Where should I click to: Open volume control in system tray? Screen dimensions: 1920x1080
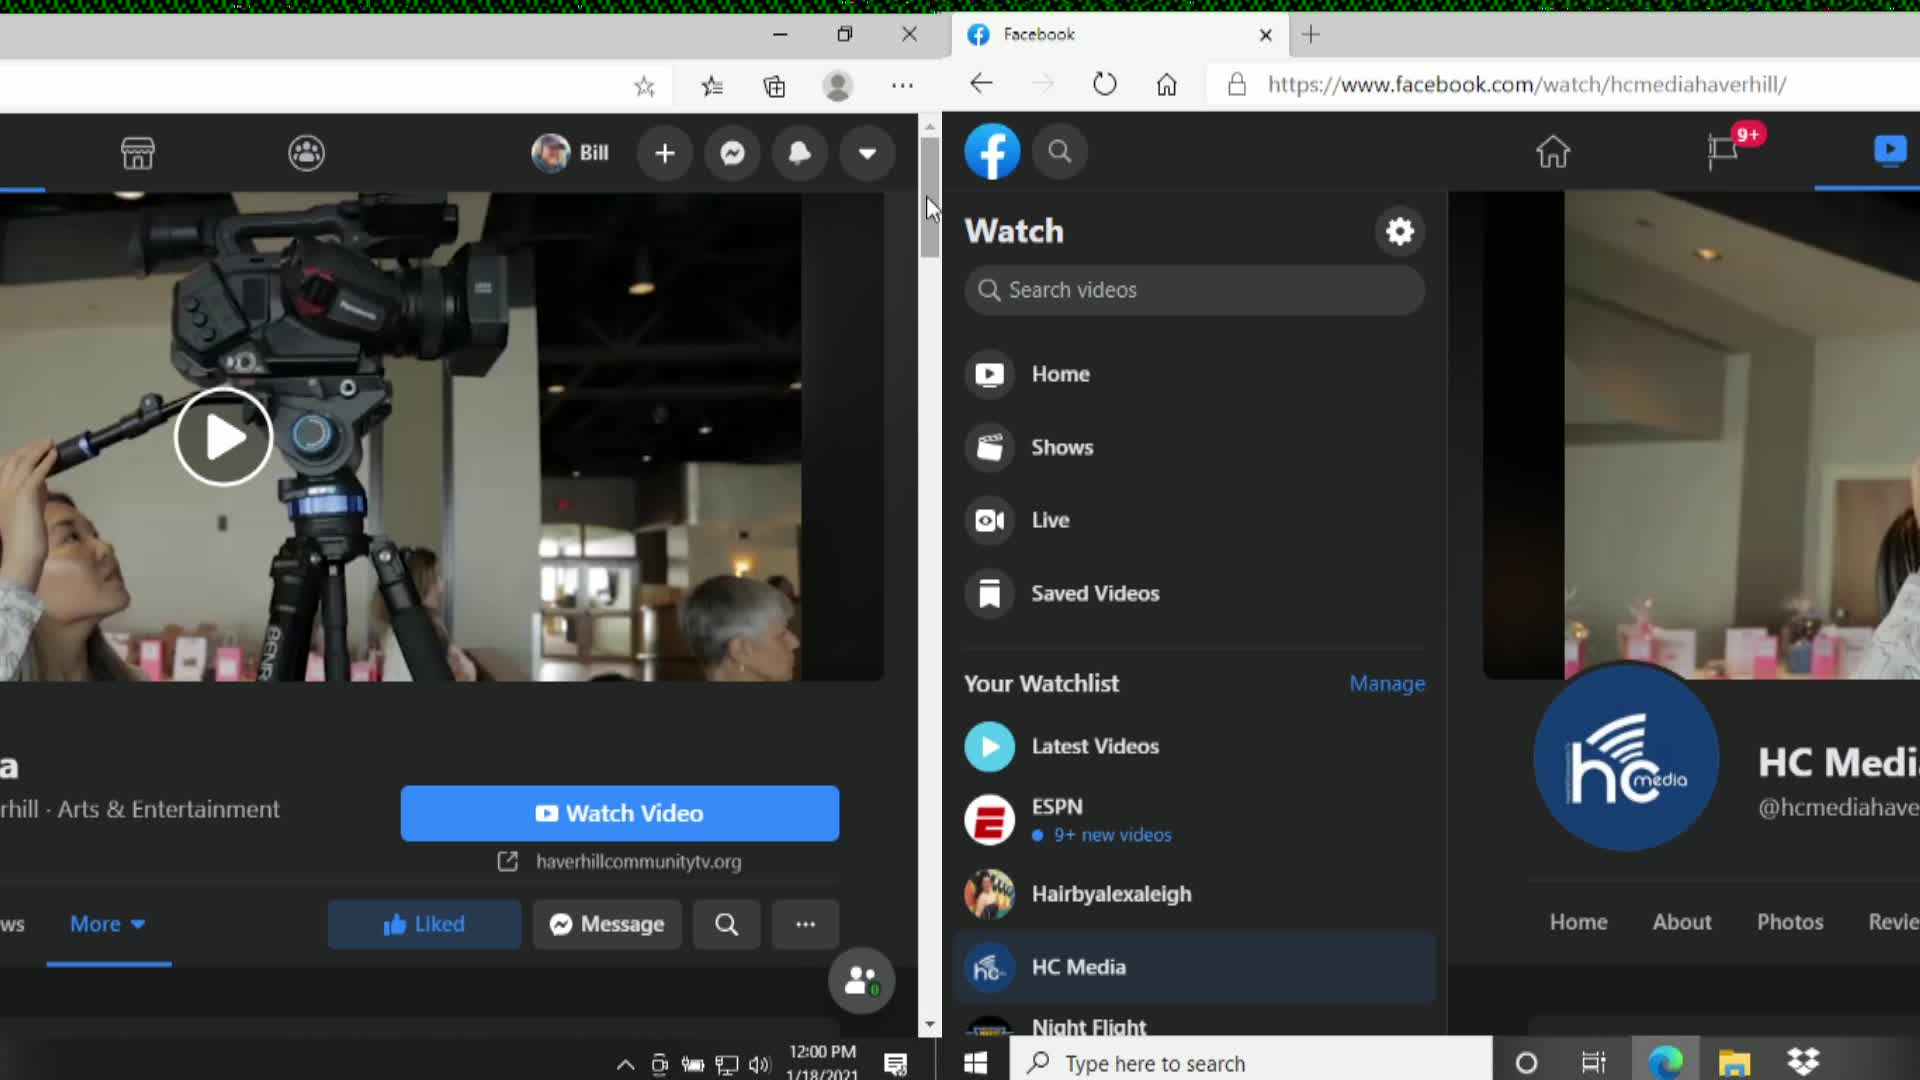(759, 1065)
